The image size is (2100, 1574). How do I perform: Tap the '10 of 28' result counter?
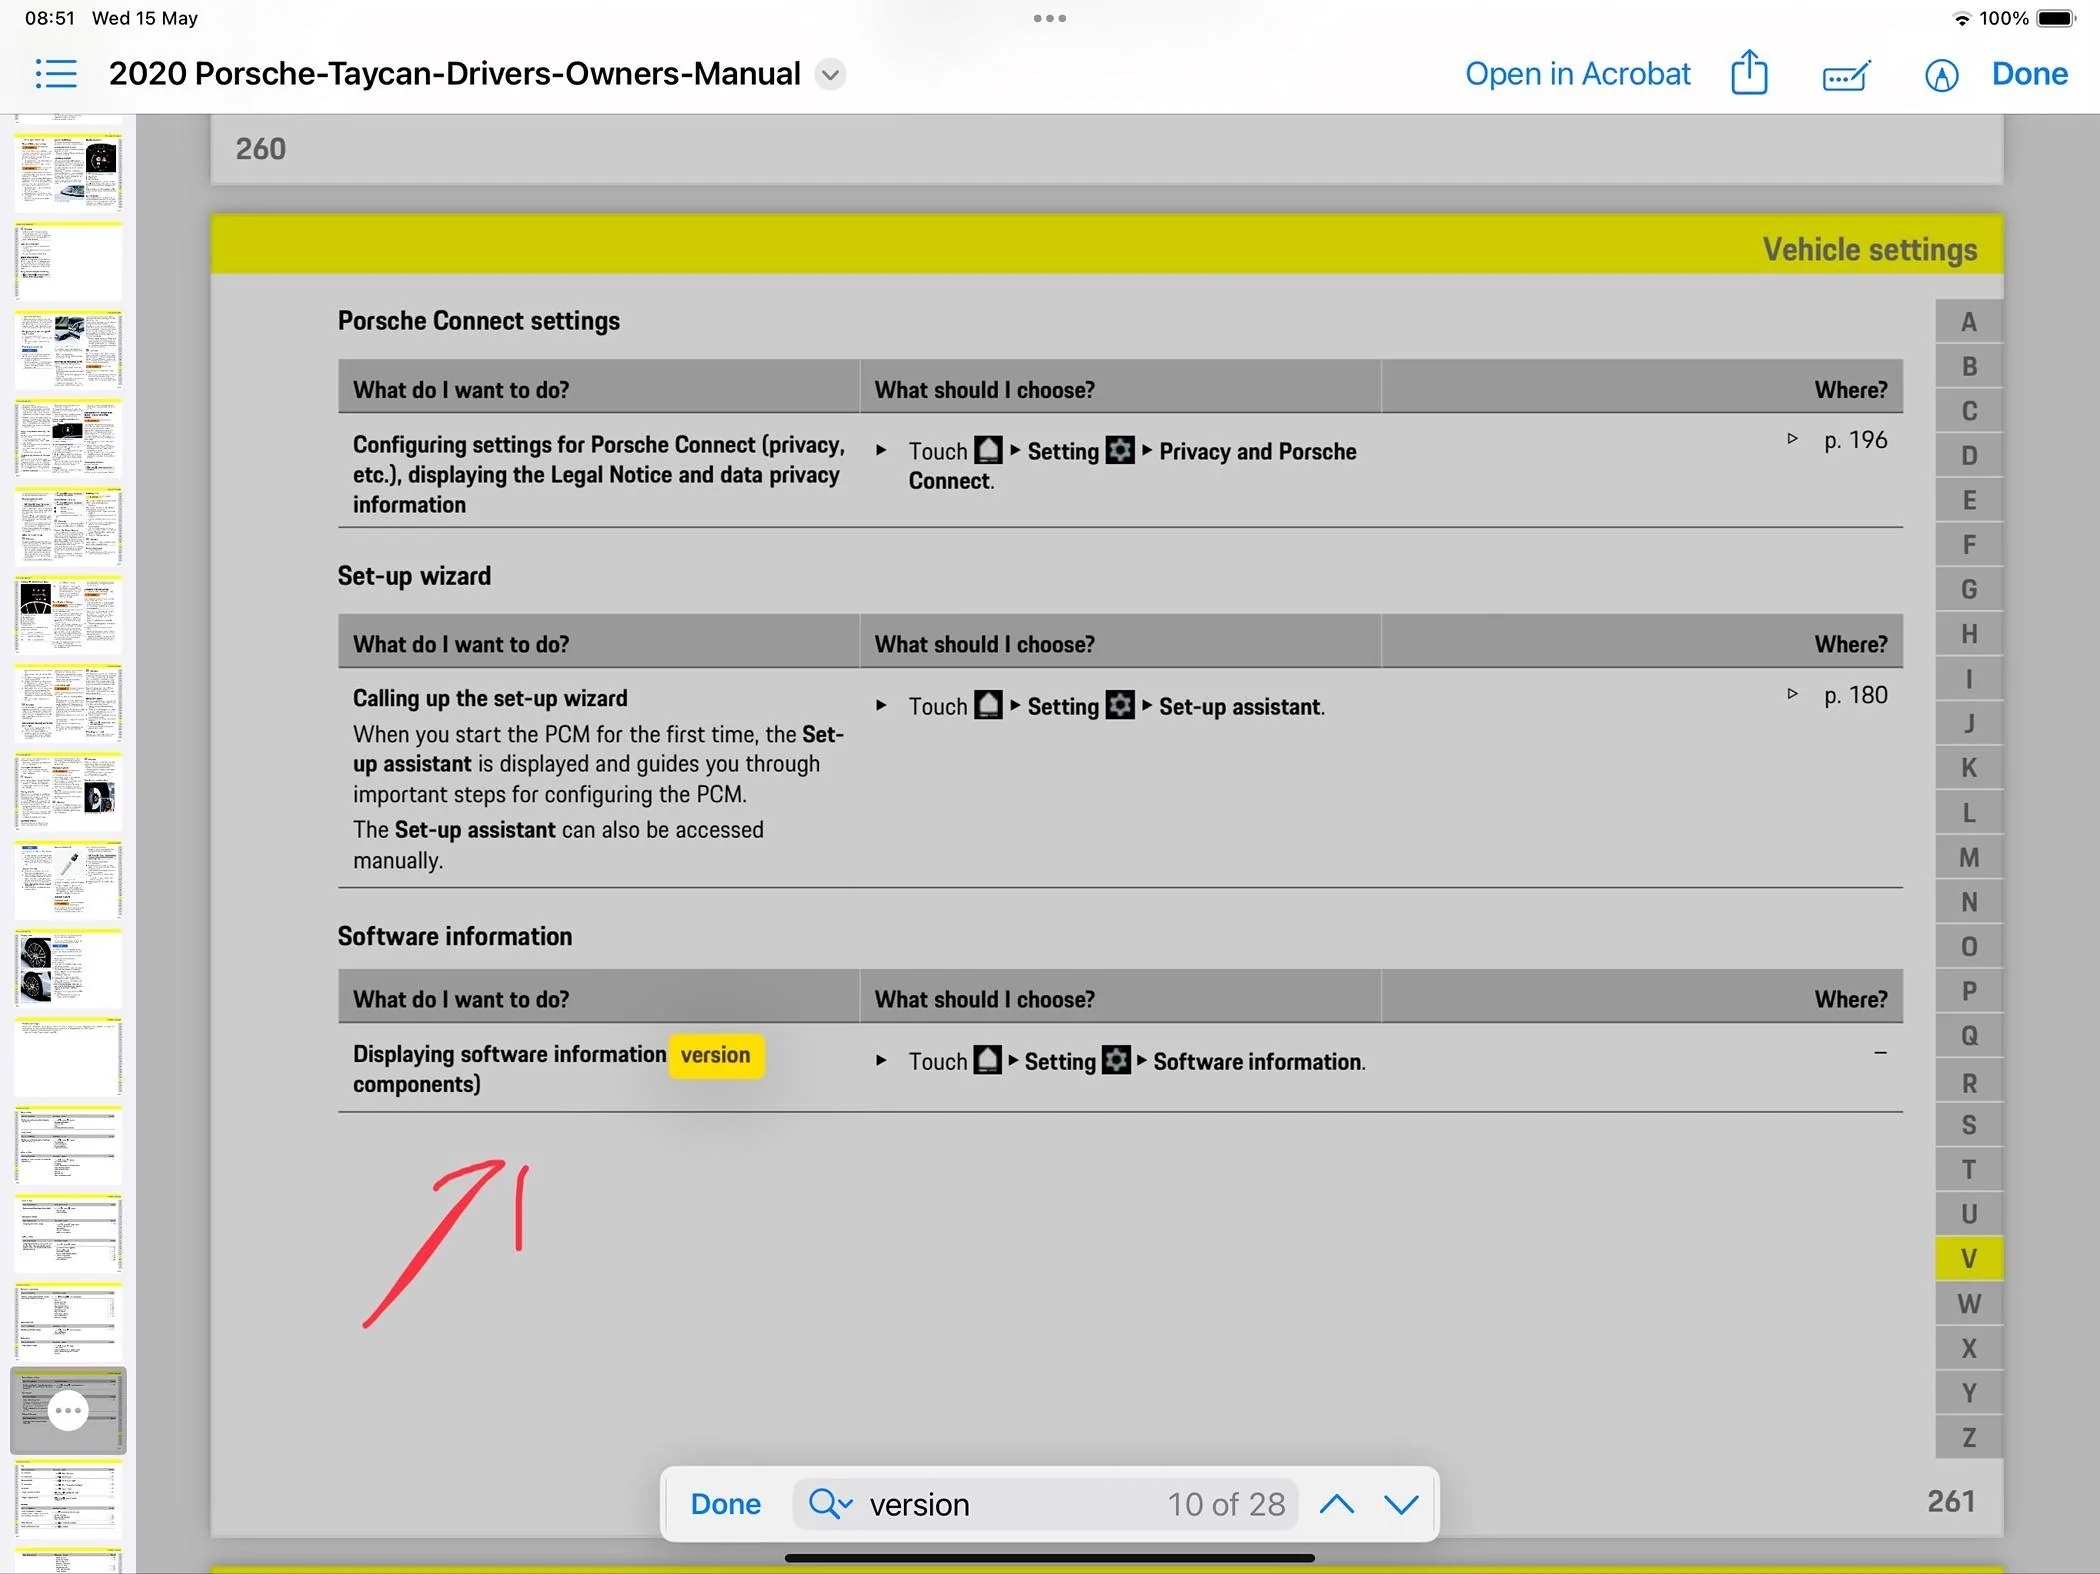pos(1226,1504)
